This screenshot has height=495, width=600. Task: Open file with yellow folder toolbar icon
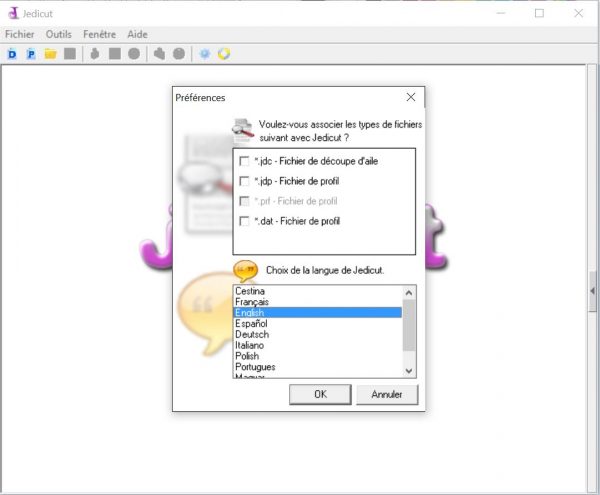coord(51,54)
